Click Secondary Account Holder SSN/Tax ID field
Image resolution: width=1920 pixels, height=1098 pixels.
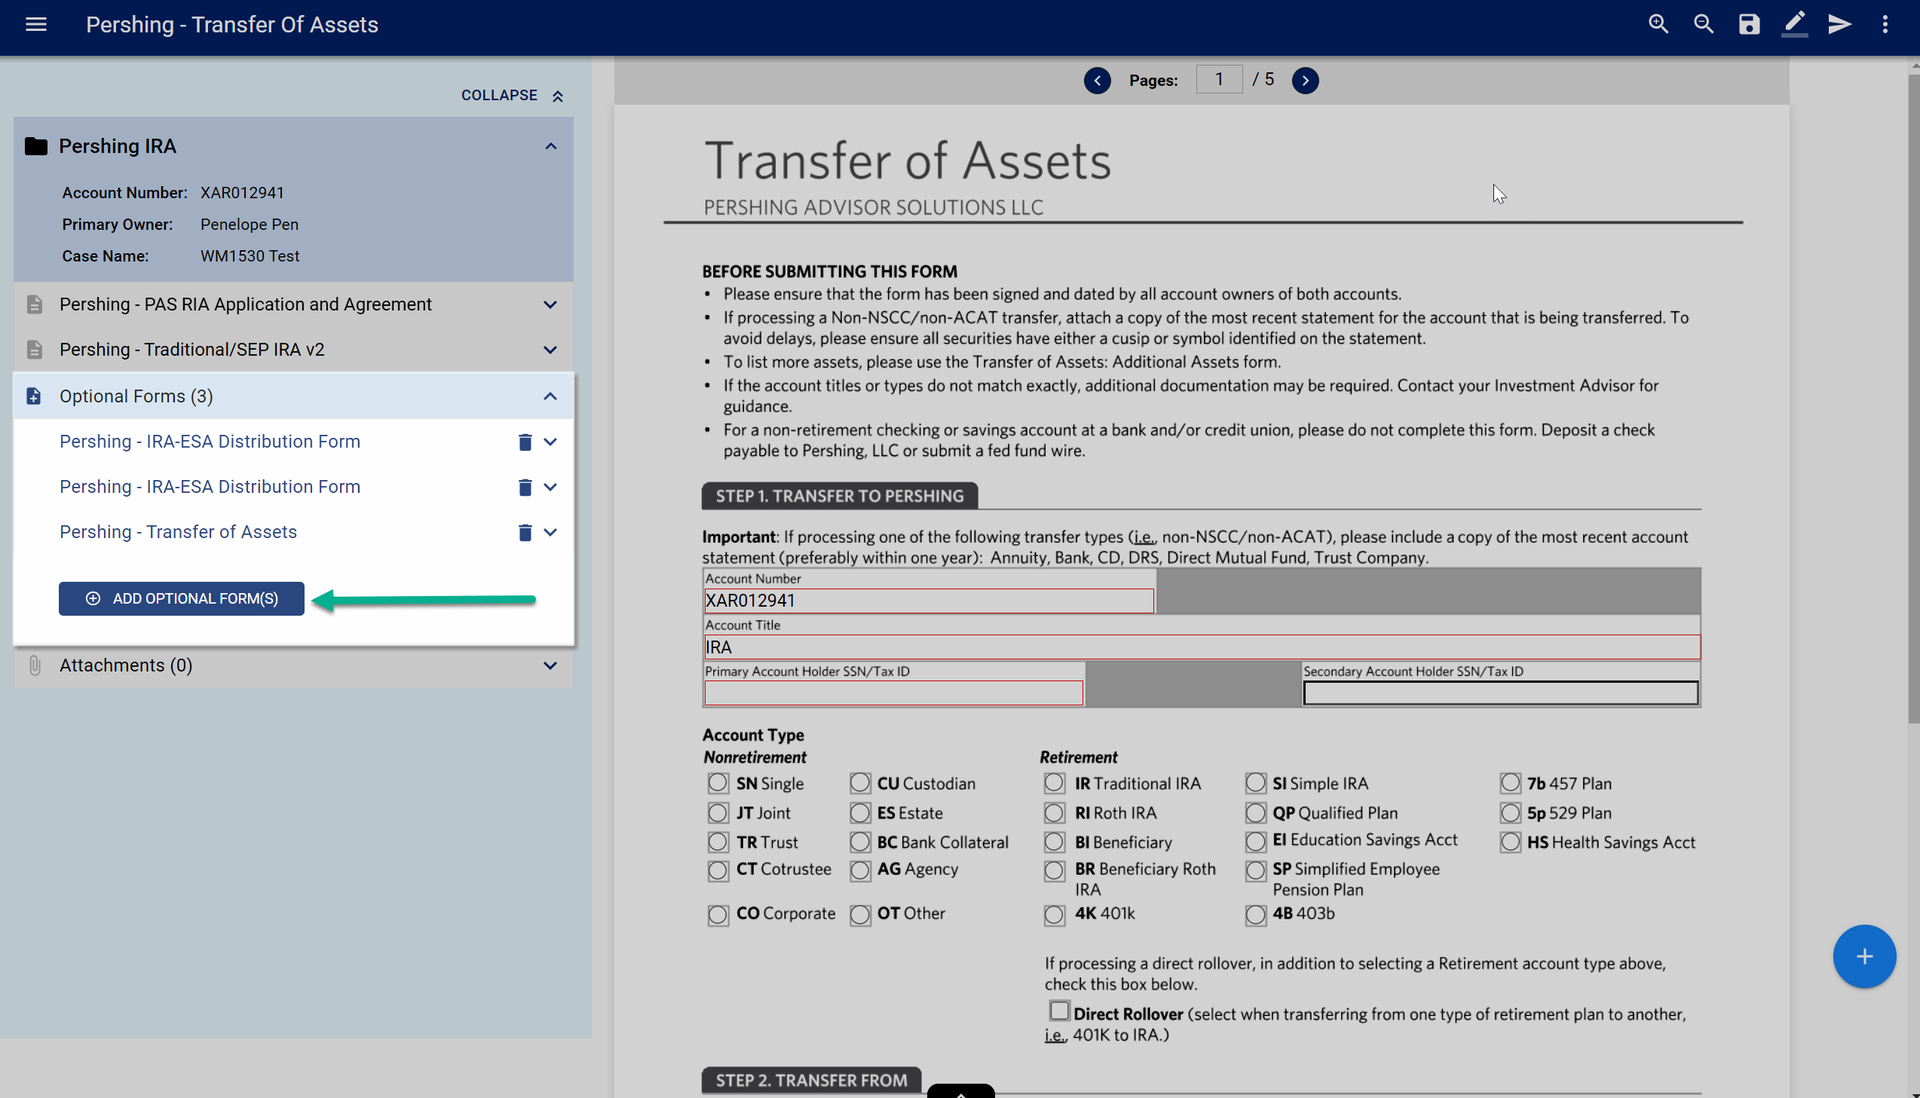[x=1501, y=693]
